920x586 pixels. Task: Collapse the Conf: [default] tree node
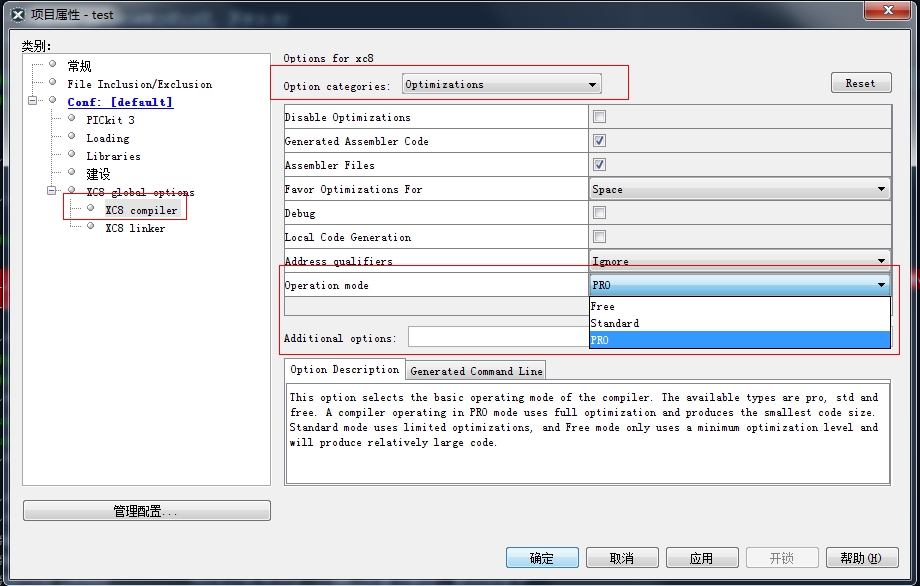32,100
